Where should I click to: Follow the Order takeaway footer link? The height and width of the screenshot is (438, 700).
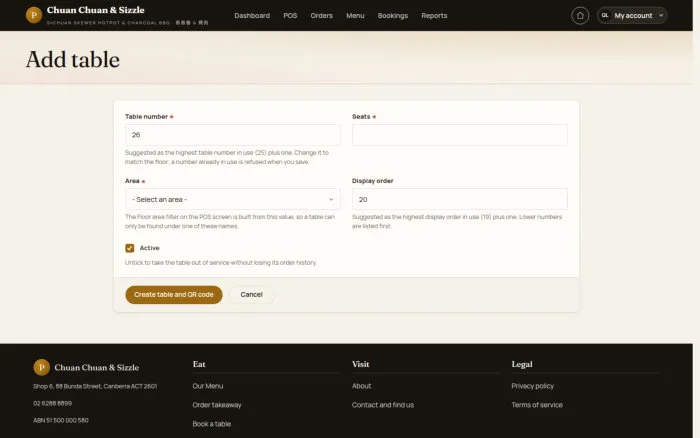(217, 405)
